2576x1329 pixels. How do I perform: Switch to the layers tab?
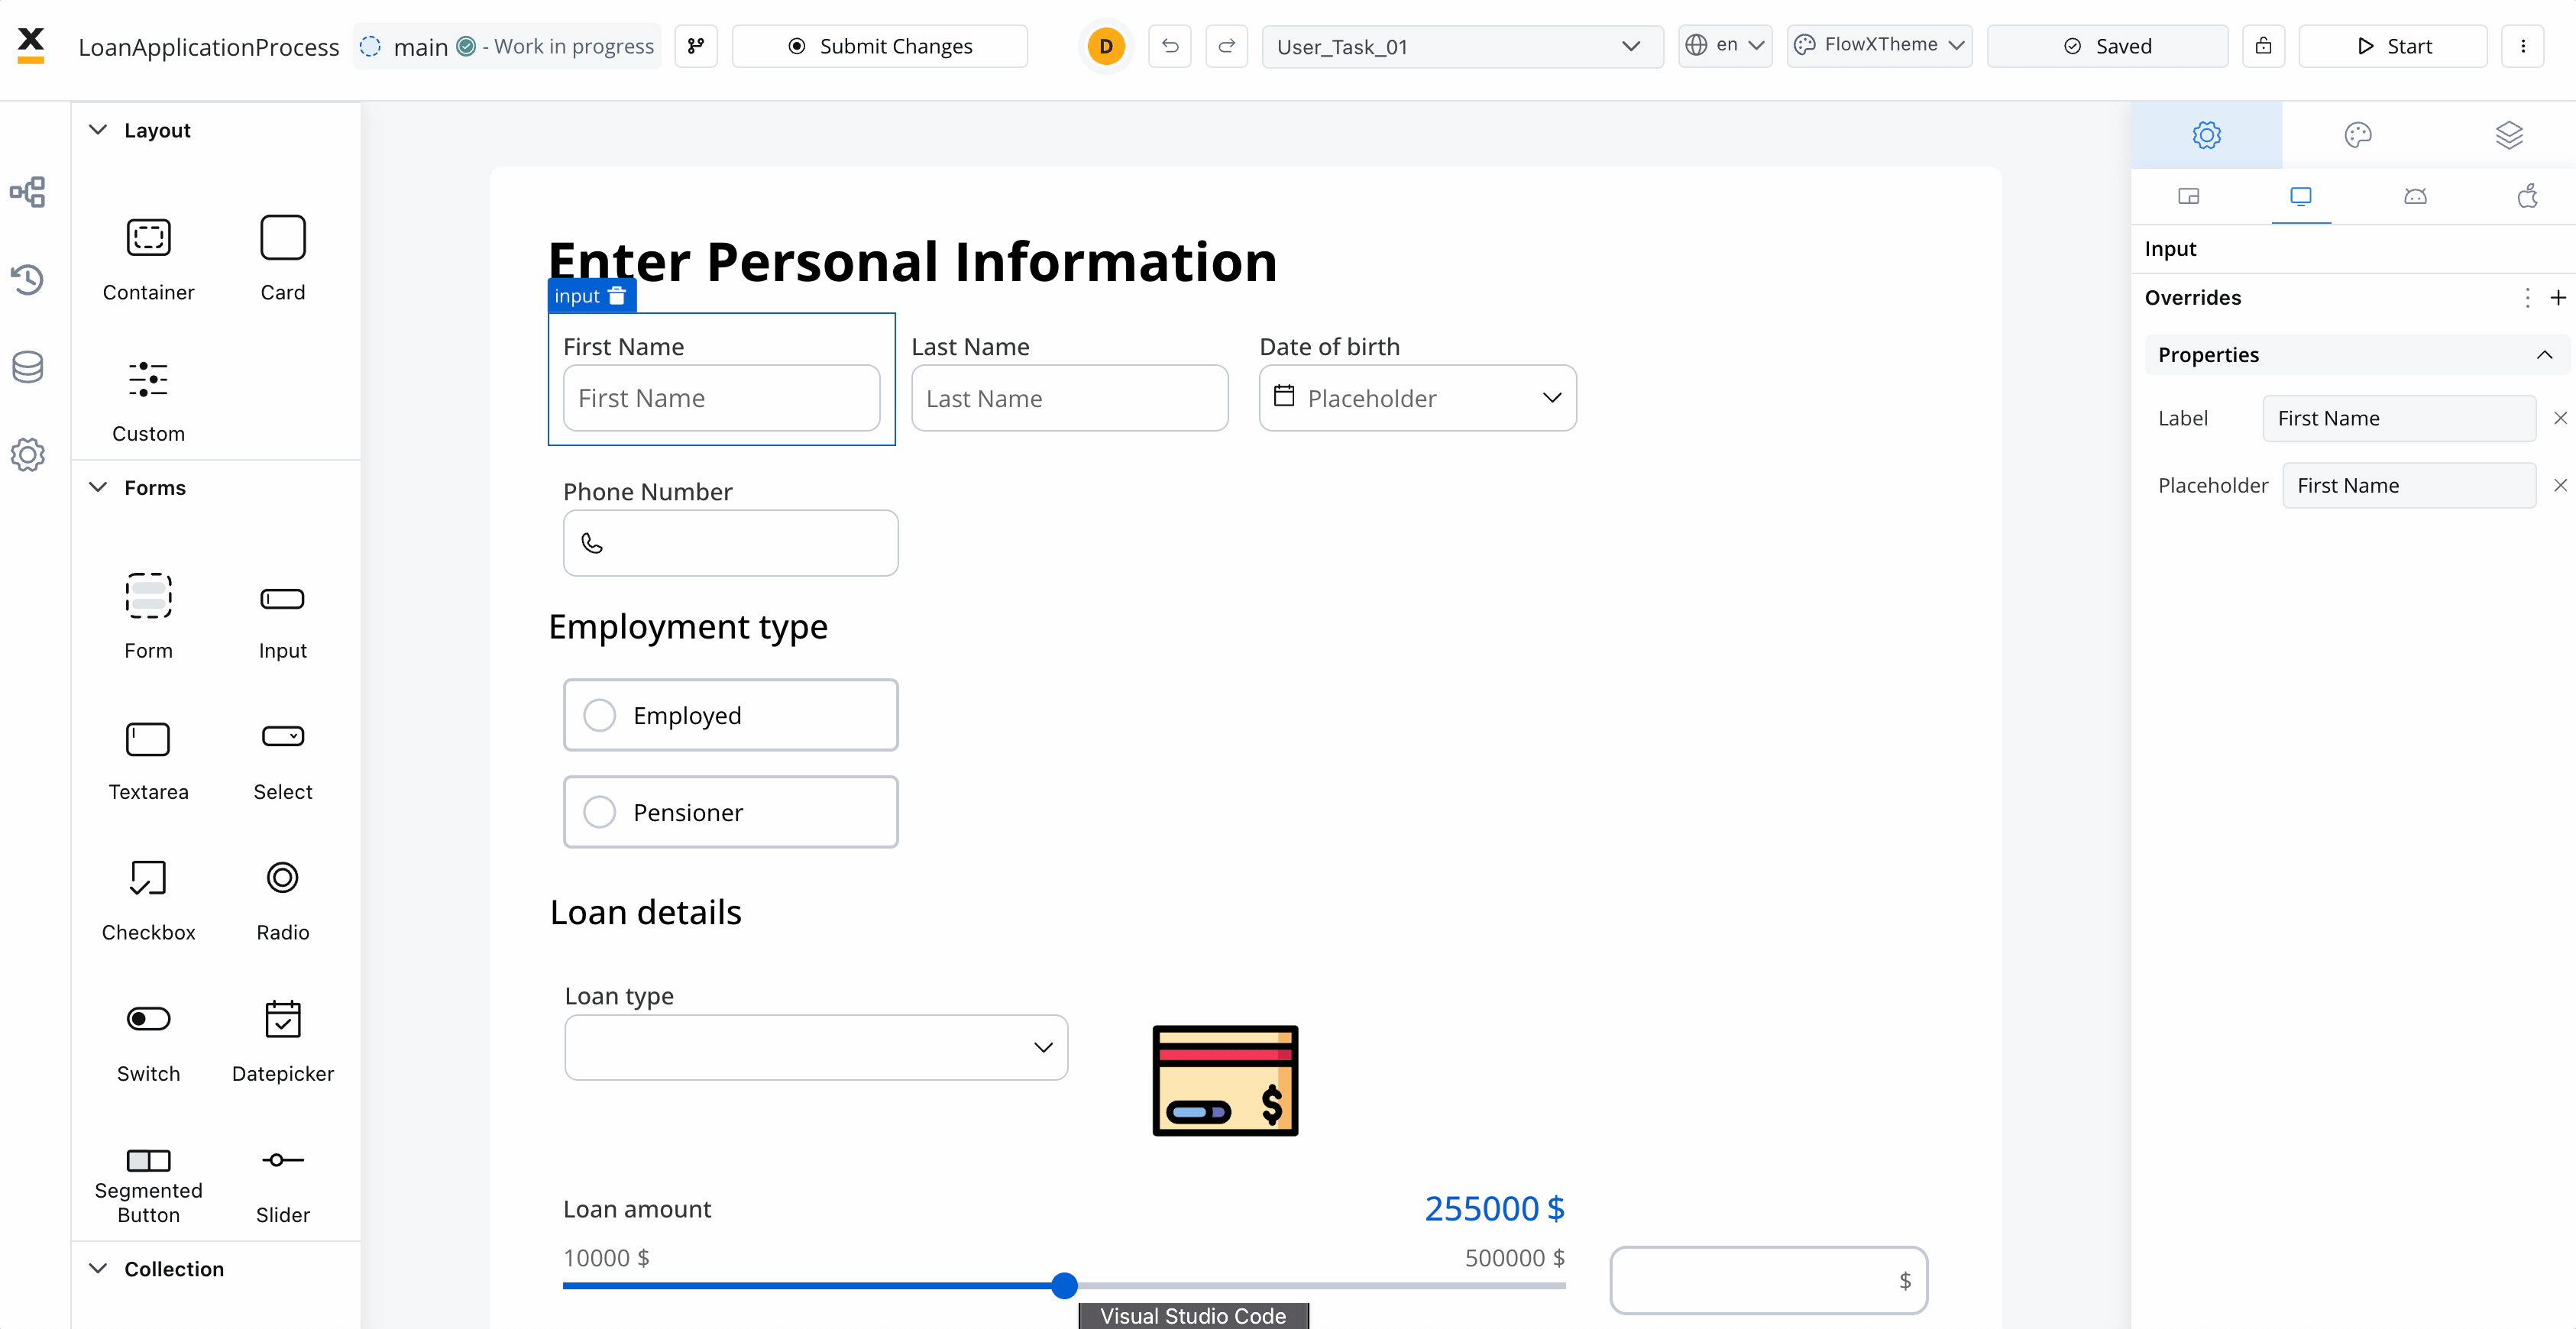click(x=2509, y=134)
